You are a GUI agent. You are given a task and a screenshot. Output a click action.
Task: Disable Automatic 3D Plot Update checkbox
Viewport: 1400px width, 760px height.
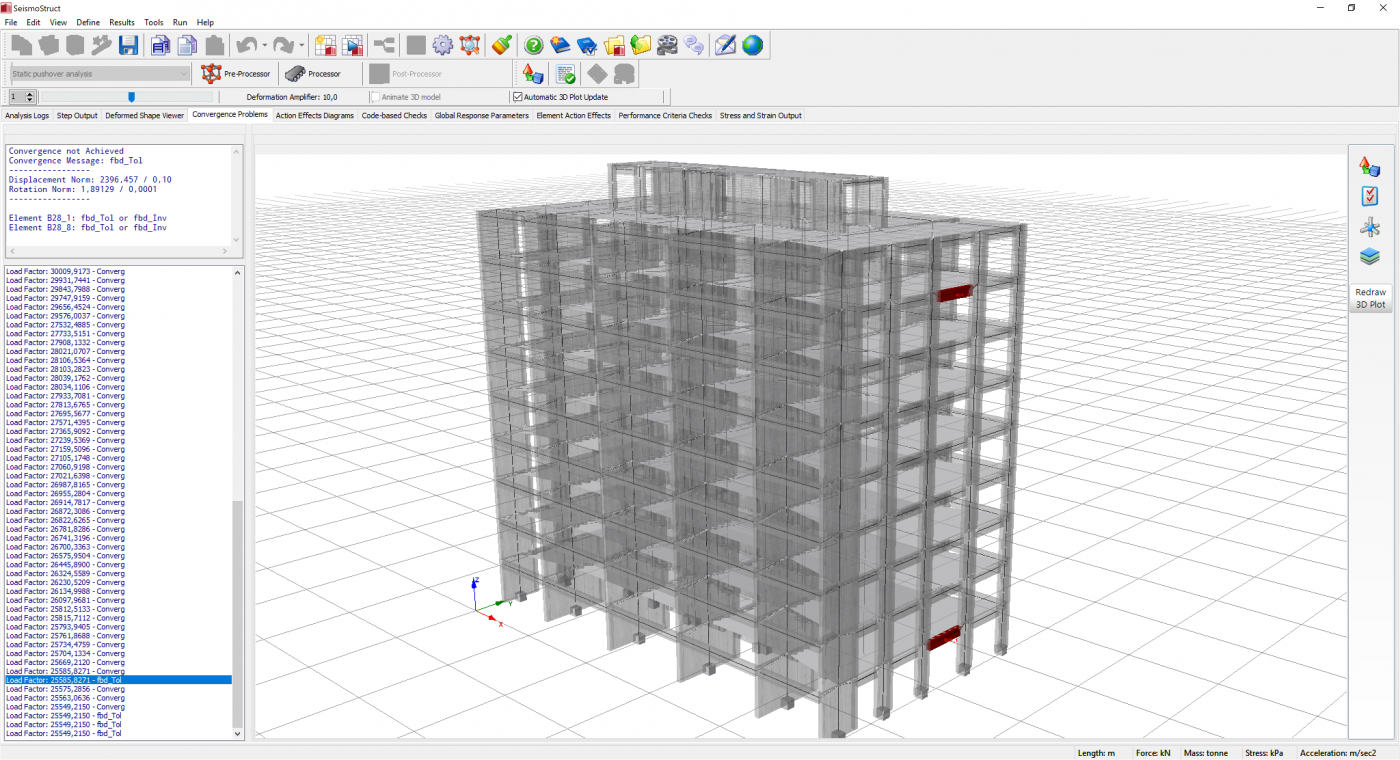pyautogui.click(x=518, y=97)
